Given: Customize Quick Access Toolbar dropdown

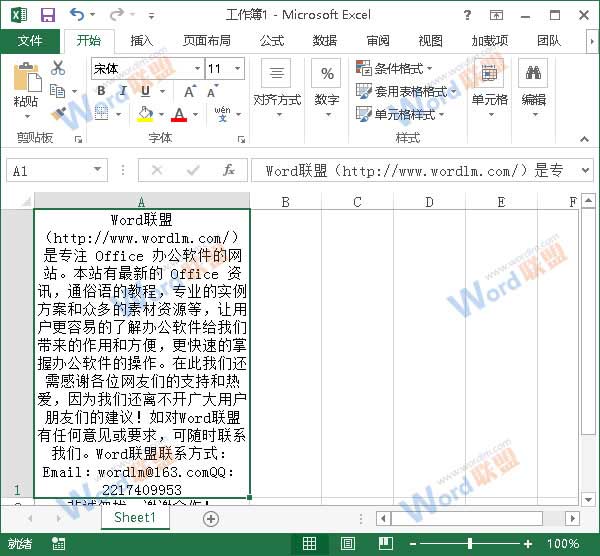Looking at the screenshot, I should tap(152, 16).
